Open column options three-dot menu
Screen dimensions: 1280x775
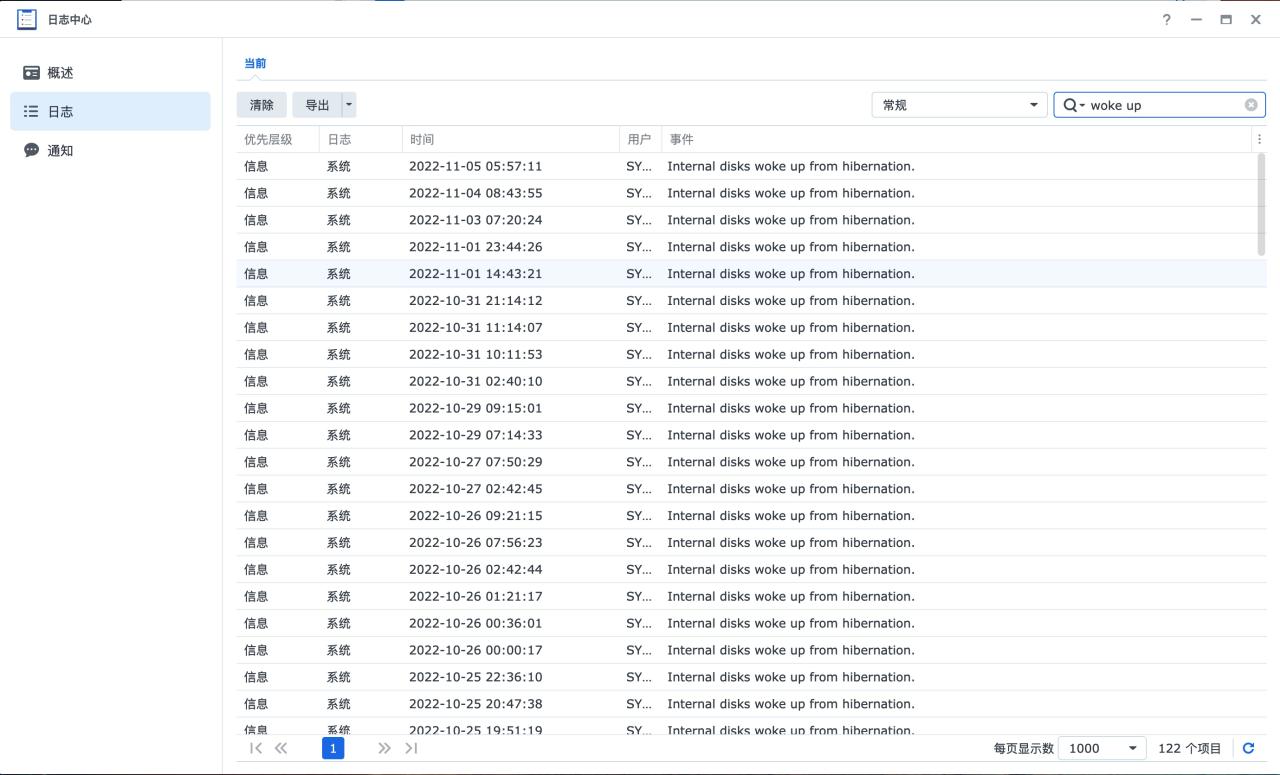click(1259, 140)
